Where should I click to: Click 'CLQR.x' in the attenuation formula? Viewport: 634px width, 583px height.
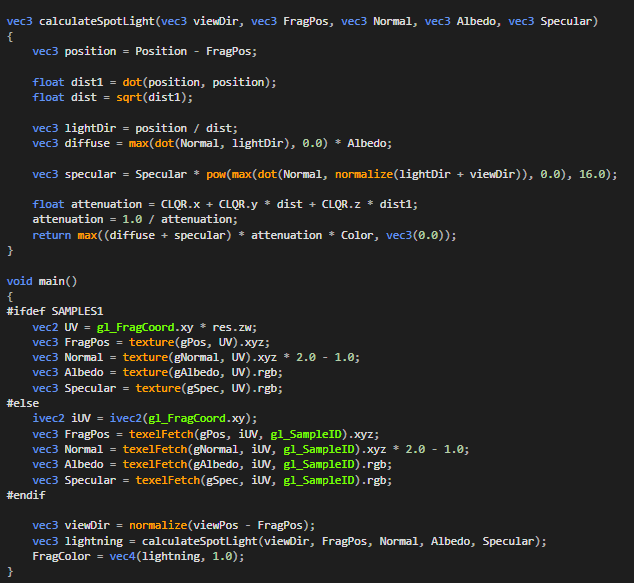(180, 204)
